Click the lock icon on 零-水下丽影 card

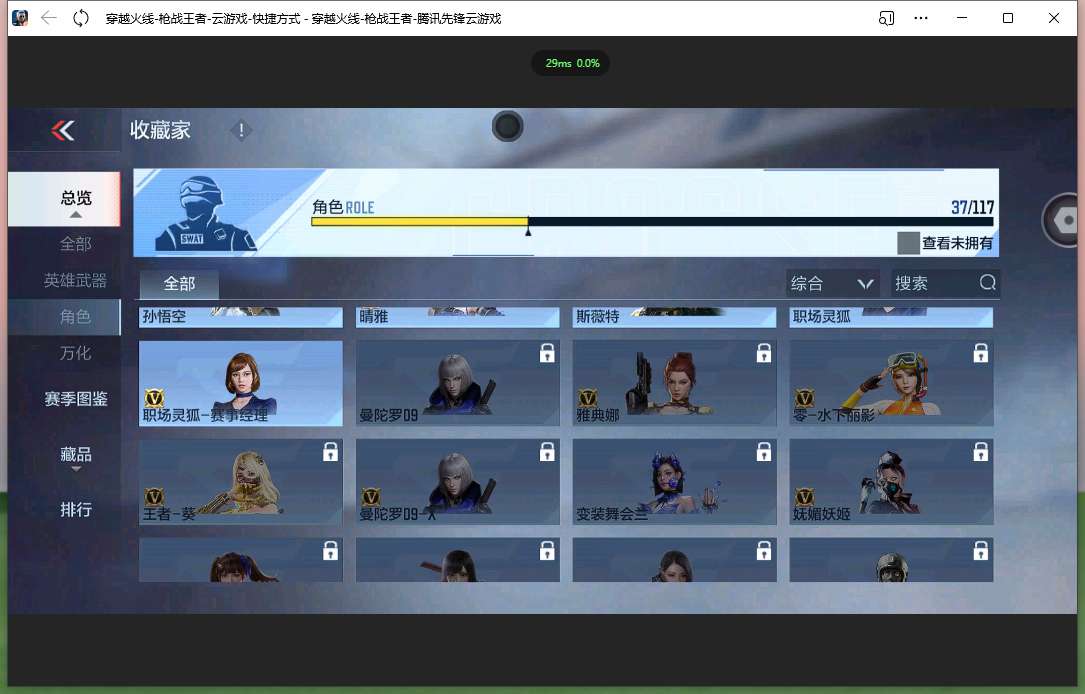tap(981, 353)
